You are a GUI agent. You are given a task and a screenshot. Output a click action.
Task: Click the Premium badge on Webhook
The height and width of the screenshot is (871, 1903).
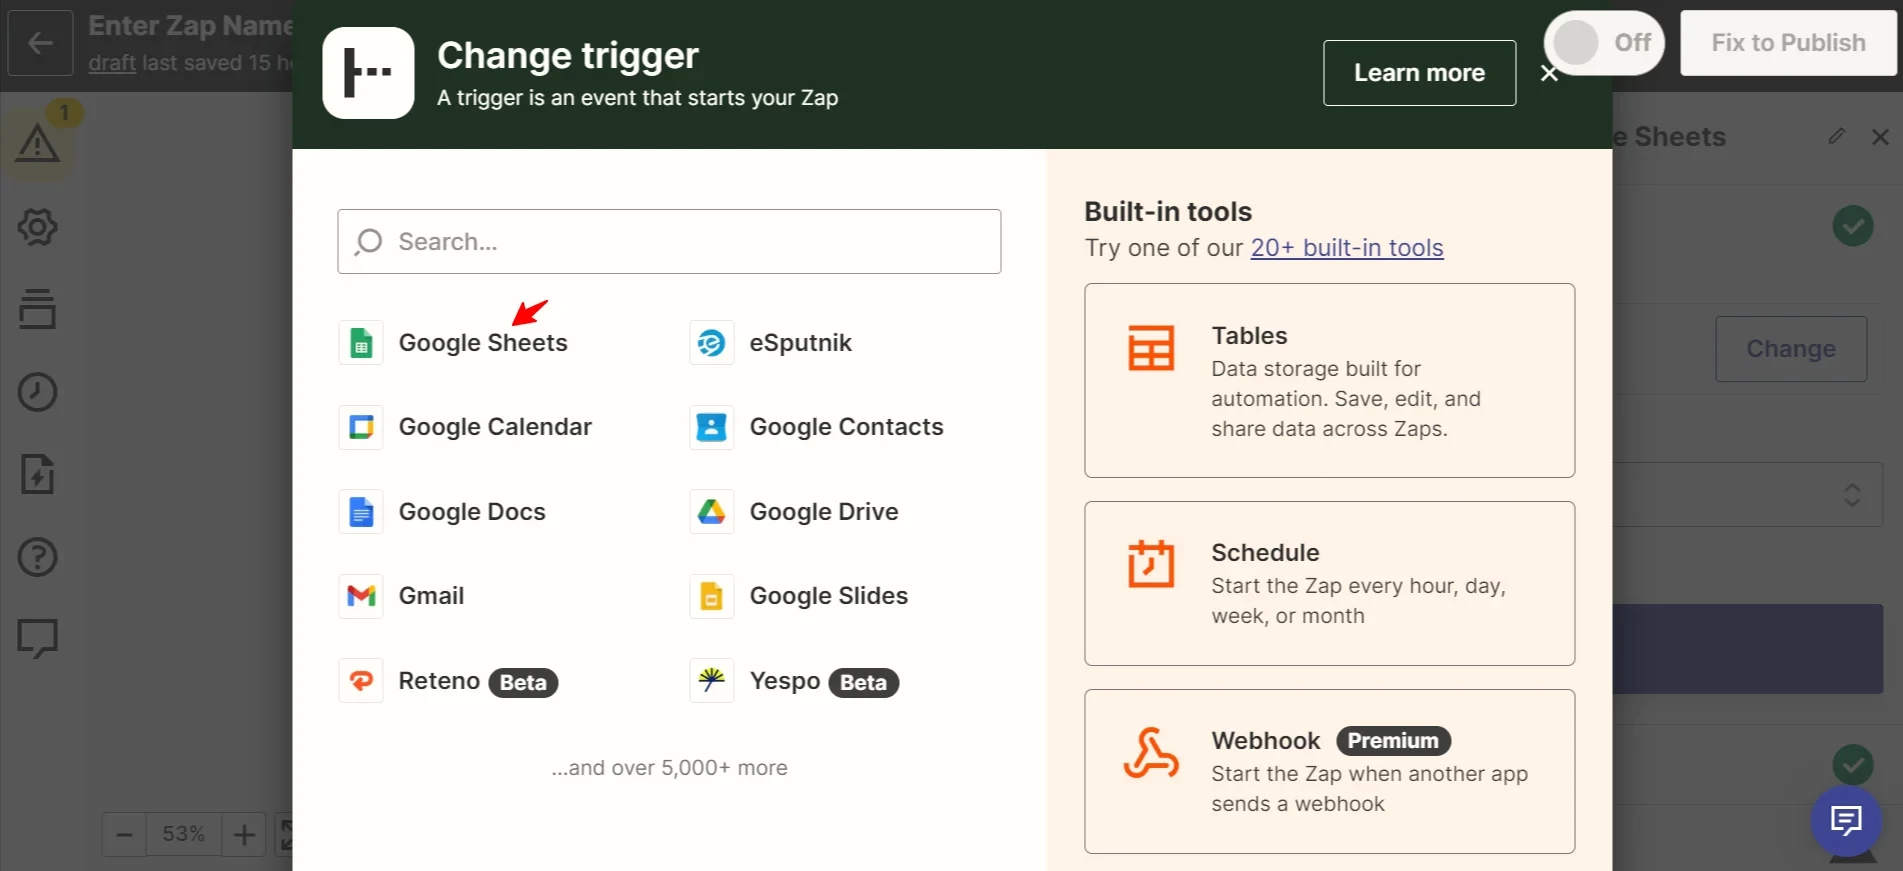[1393, 741]
